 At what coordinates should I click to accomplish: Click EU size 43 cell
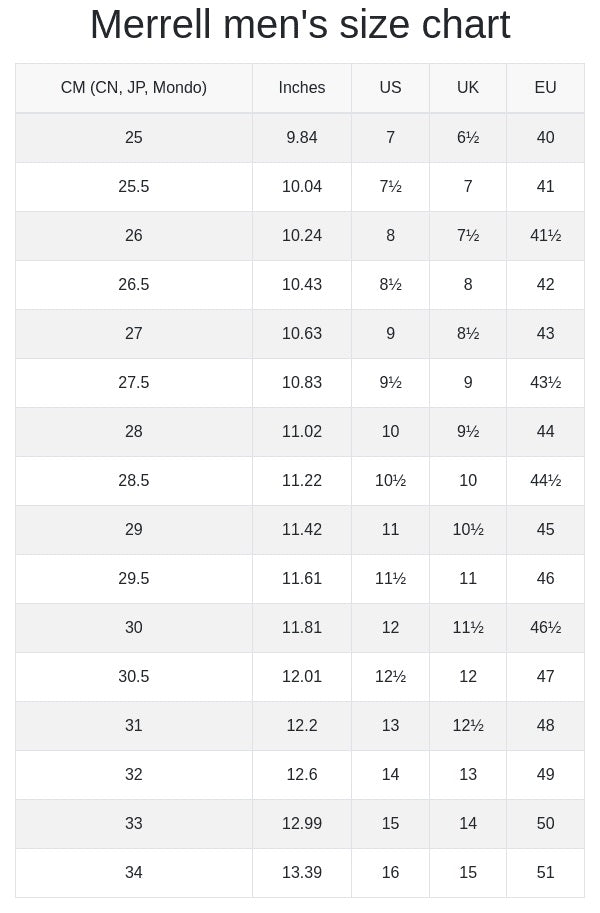pos(545,333)
